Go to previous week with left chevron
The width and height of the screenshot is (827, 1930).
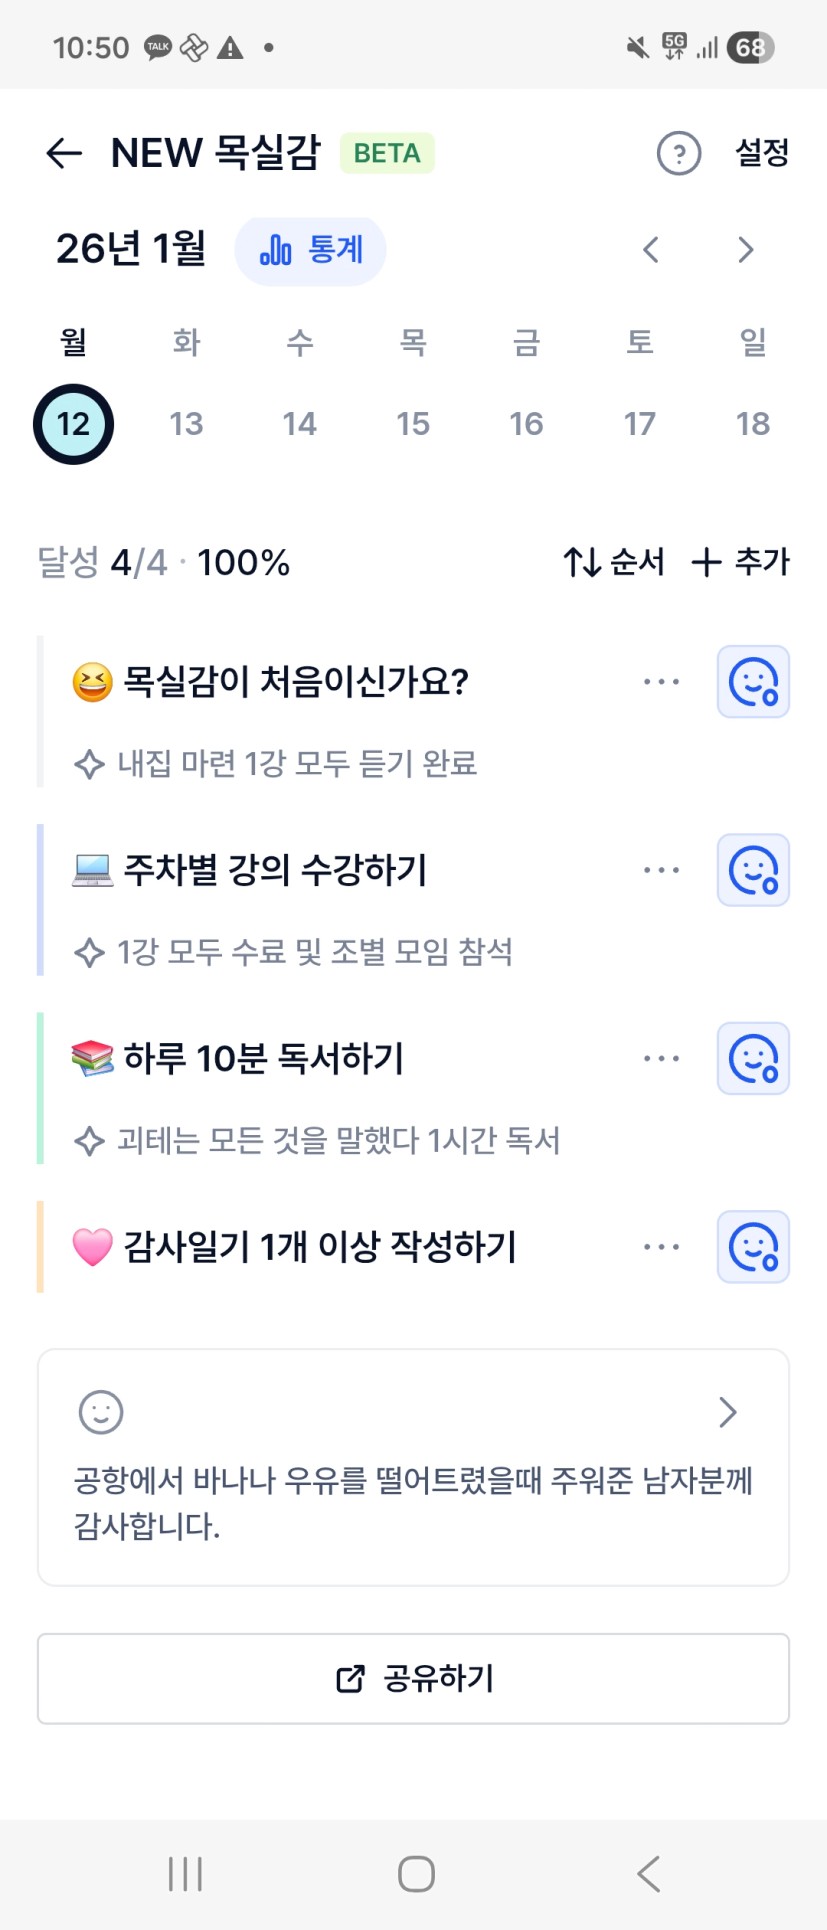pyautogui.click(x=651, y=250)
